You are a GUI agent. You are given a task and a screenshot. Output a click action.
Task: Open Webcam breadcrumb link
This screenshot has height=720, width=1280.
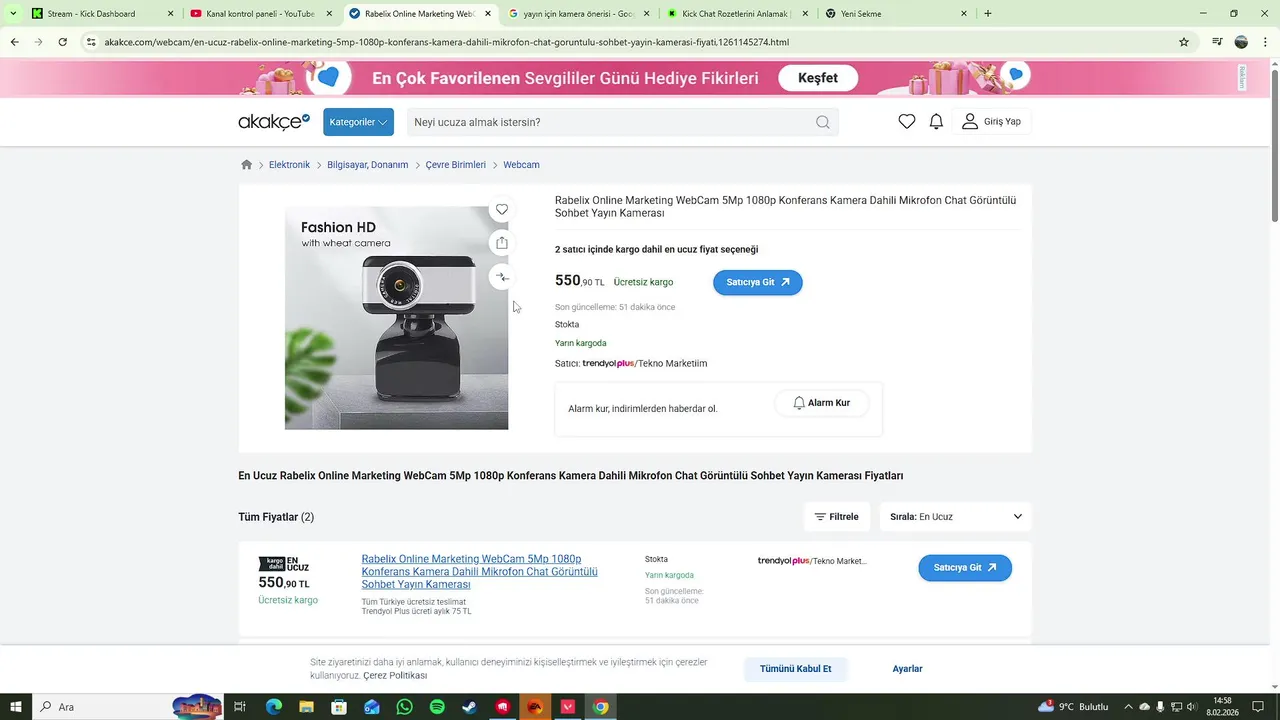pos(521,165)
